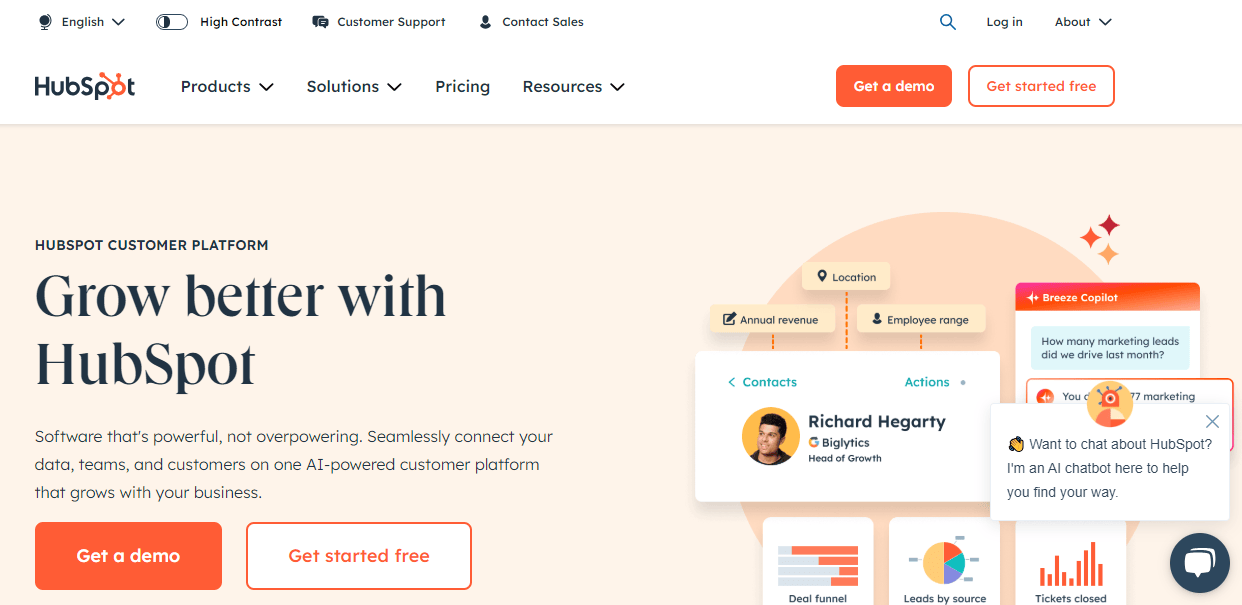Open the Solutions navigation menu

pyautogui.click(x=354, y=87)
